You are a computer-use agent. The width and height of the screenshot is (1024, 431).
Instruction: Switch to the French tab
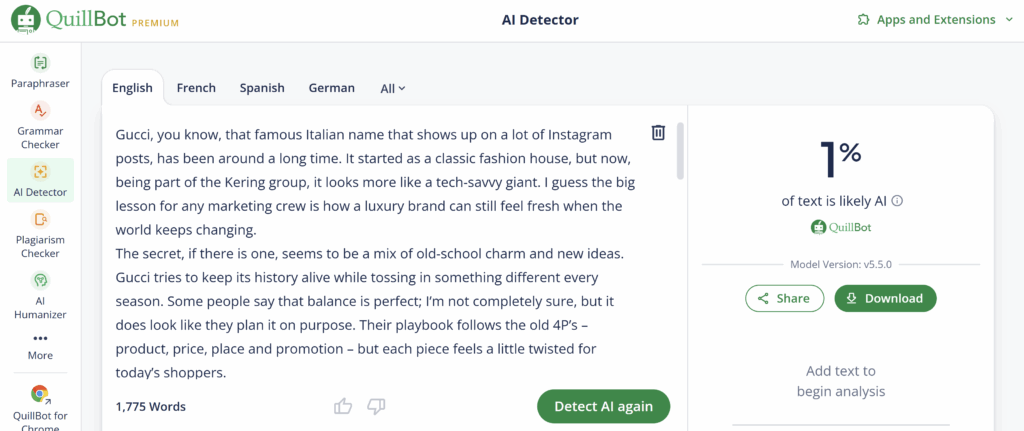click(x=196, y=88)
